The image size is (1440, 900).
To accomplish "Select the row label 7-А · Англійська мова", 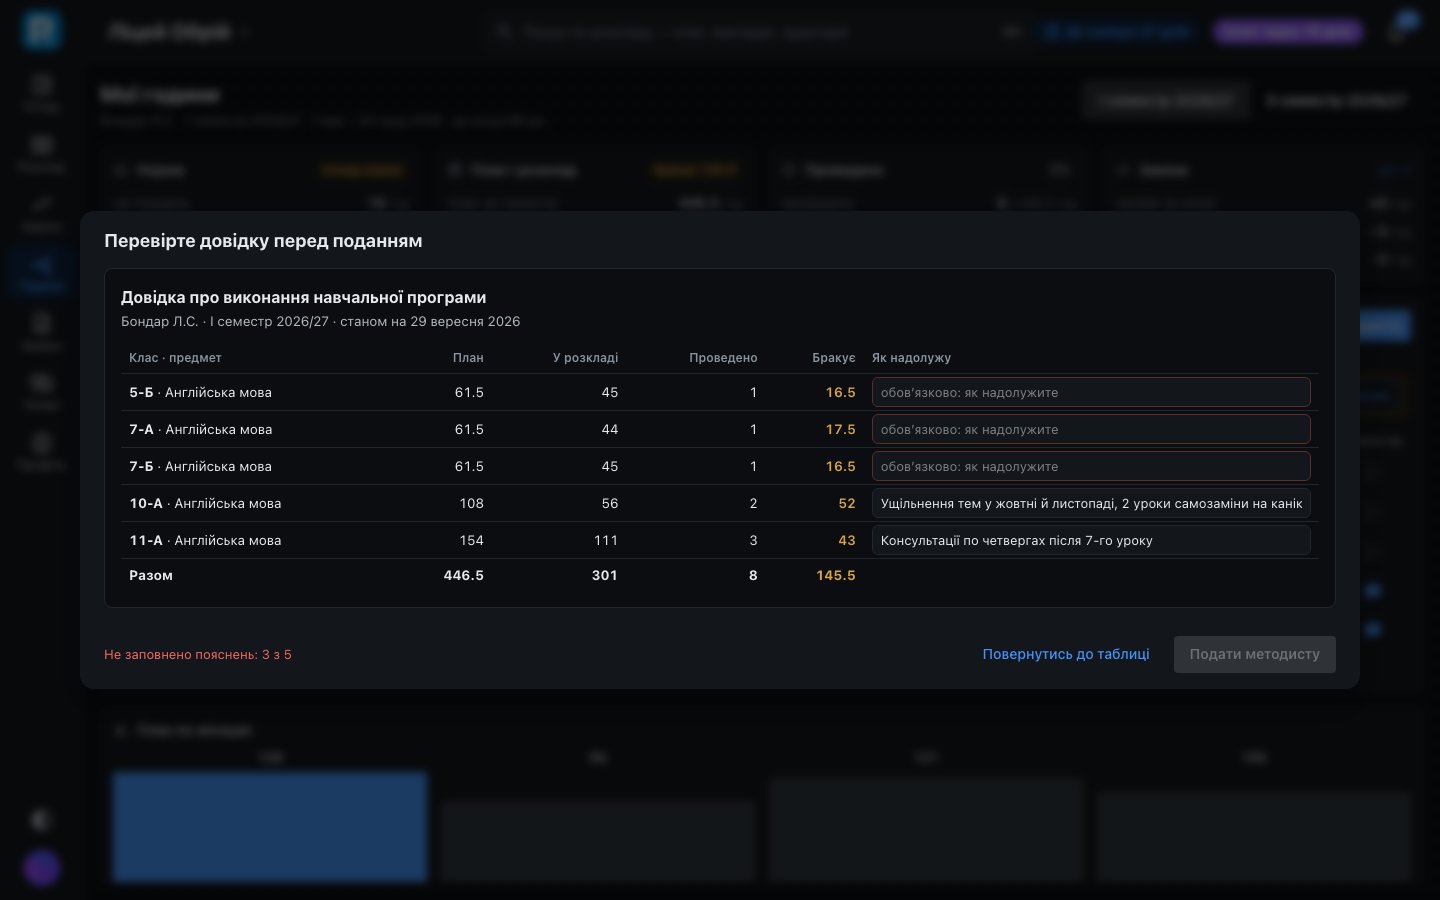I will [x=201, y=429].
